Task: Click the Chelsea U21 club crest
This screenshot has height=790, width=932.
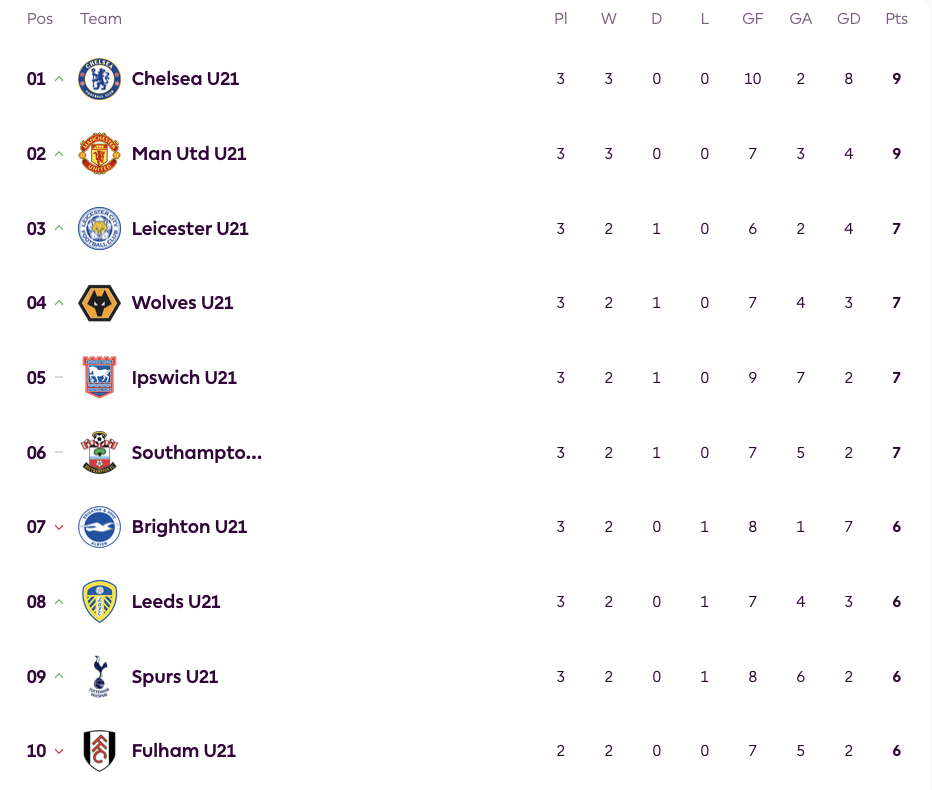Action: (x=99, y=78)
